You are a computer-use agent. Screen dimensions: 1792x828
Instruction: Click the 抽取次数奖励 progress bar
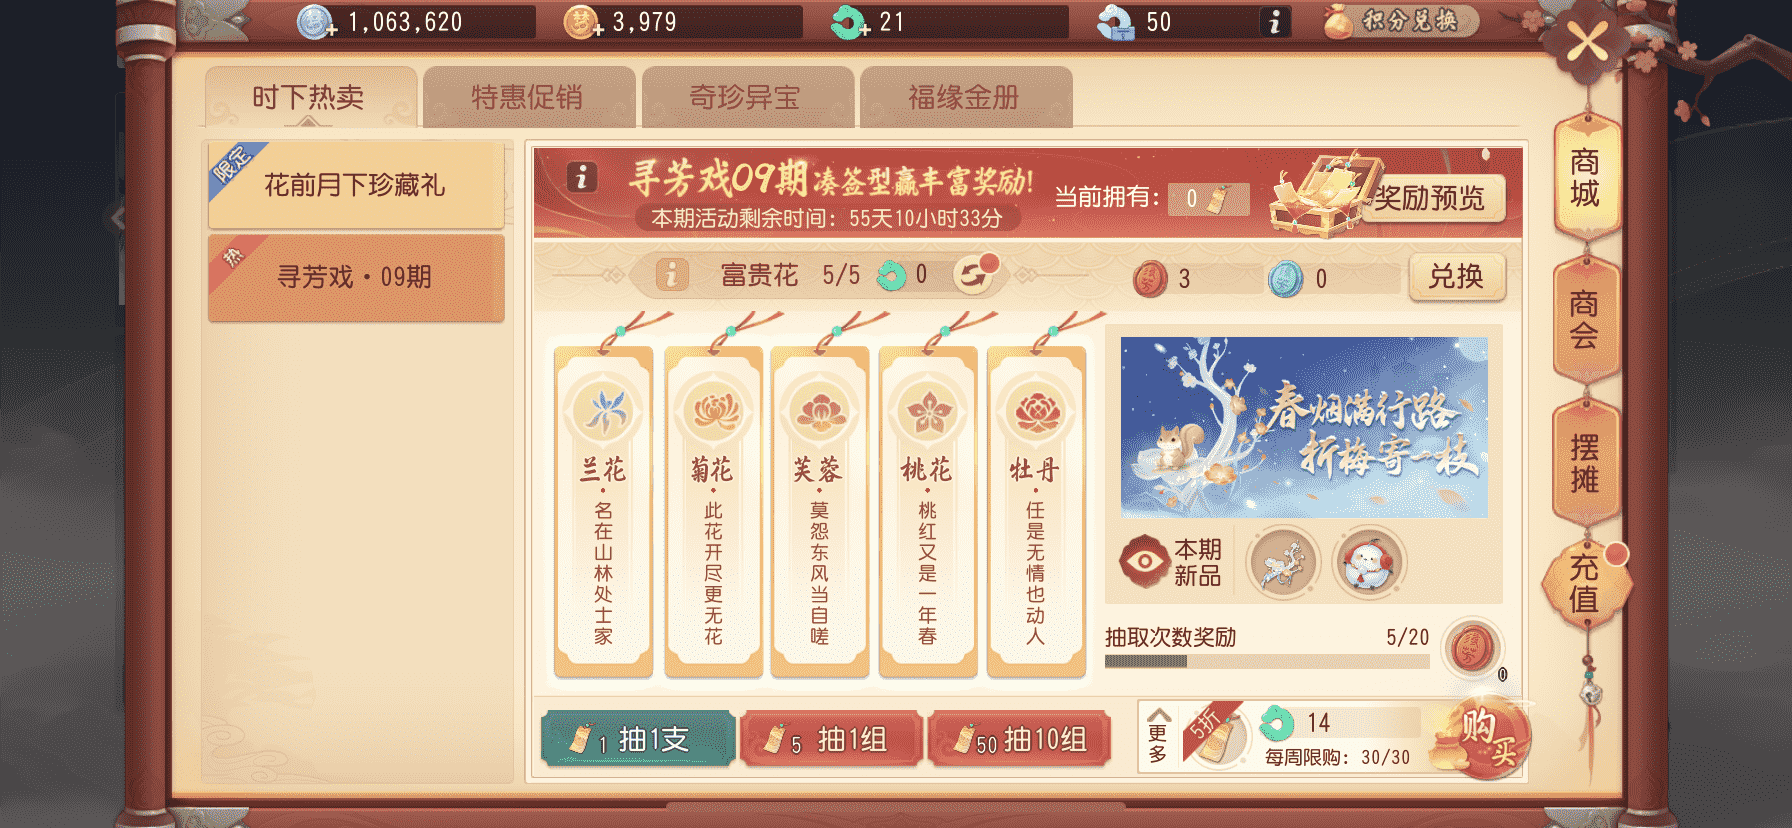(1266, 661)
